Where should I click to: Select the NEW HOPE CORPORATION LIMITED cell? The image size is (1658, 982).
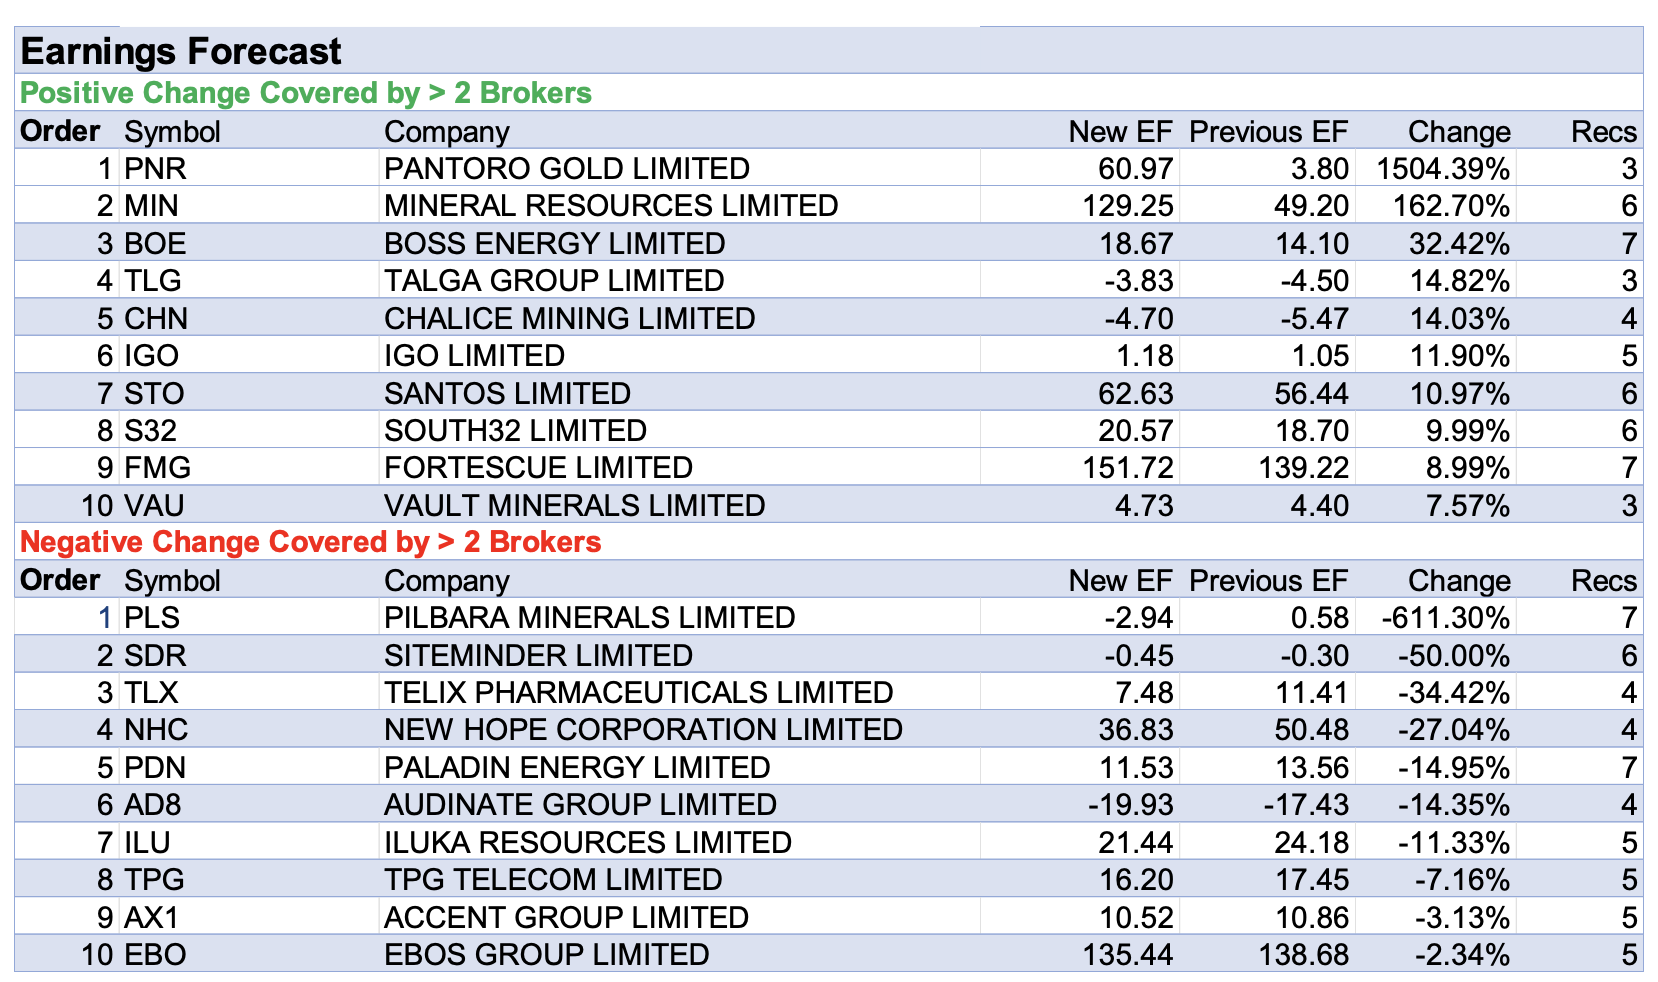(643, 730)
